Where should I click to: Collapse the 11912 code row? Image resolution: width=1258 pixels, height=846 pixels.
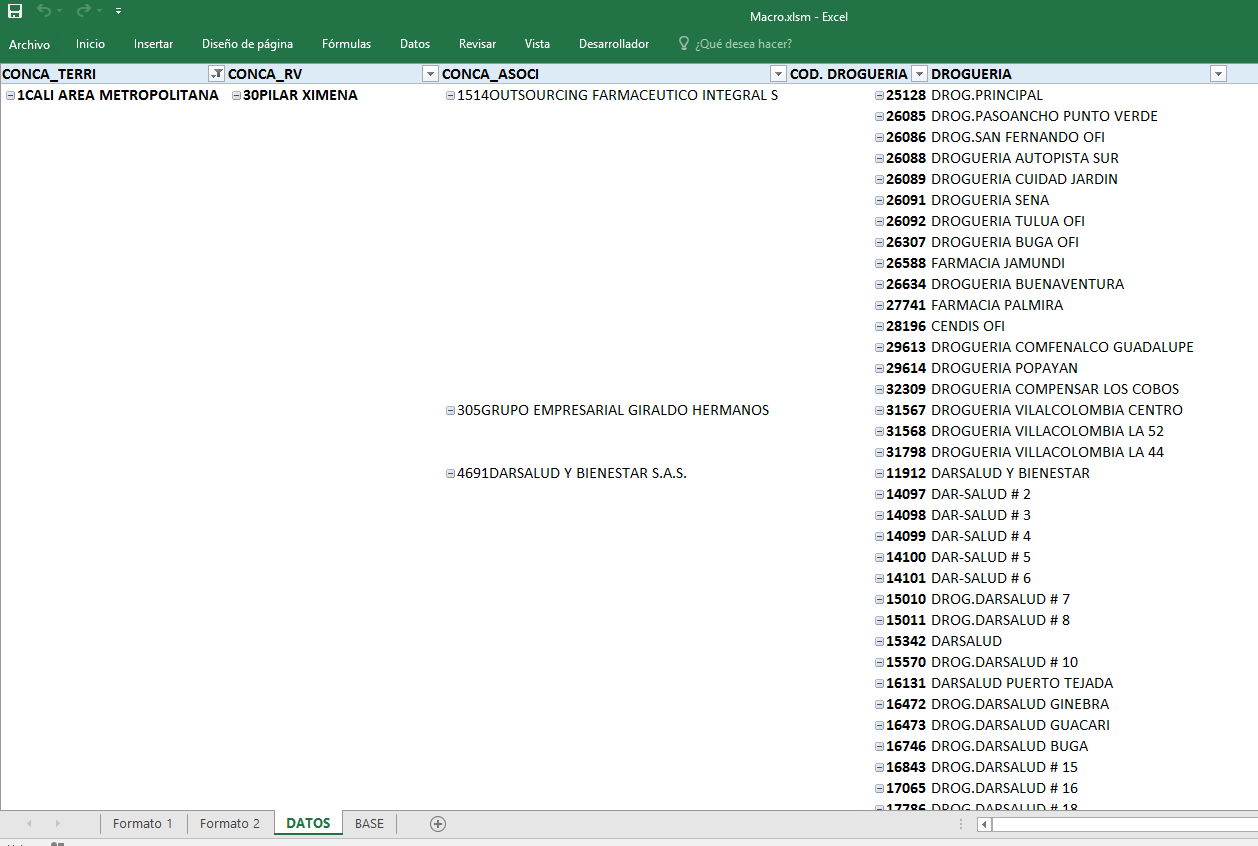pyautogui.click(x=879, y=474)
